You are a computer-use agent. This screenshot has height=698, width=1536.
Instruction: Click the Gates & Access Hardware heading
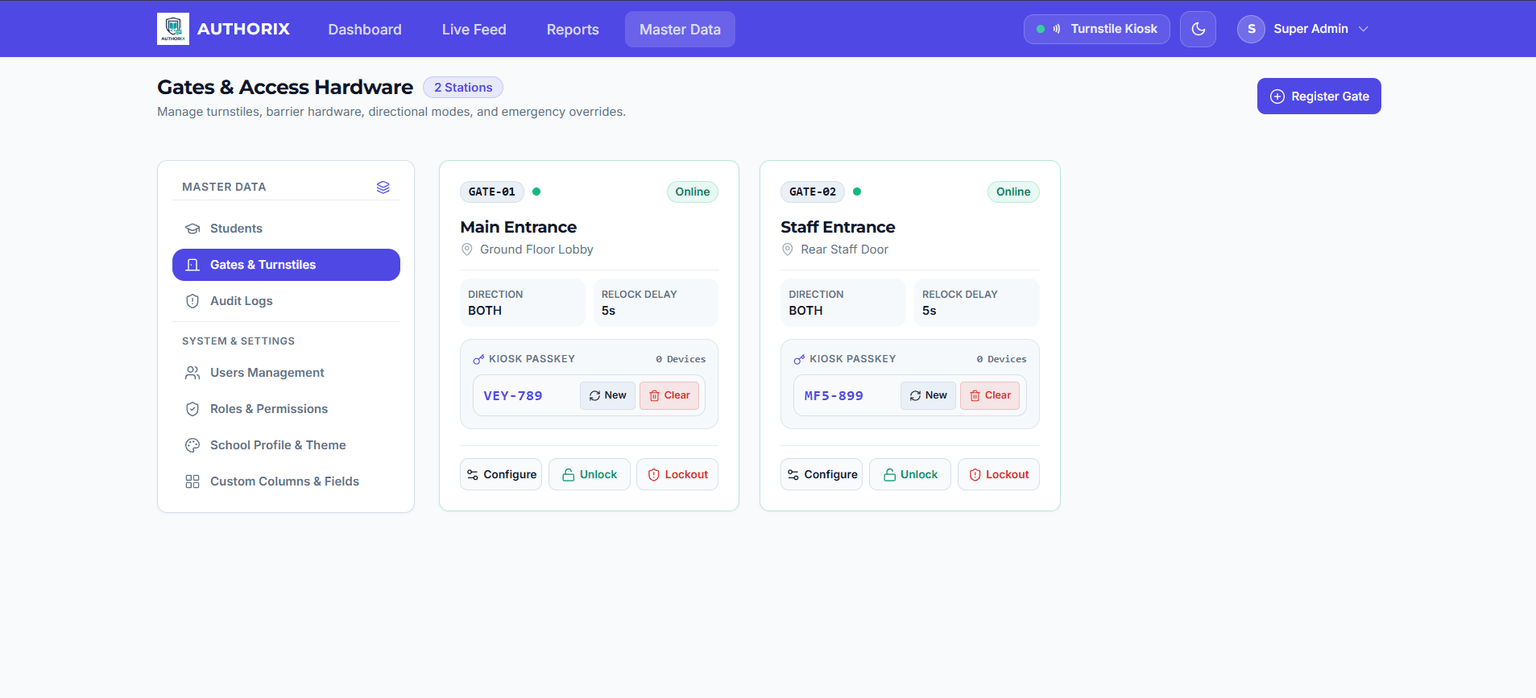pos(285,87)
